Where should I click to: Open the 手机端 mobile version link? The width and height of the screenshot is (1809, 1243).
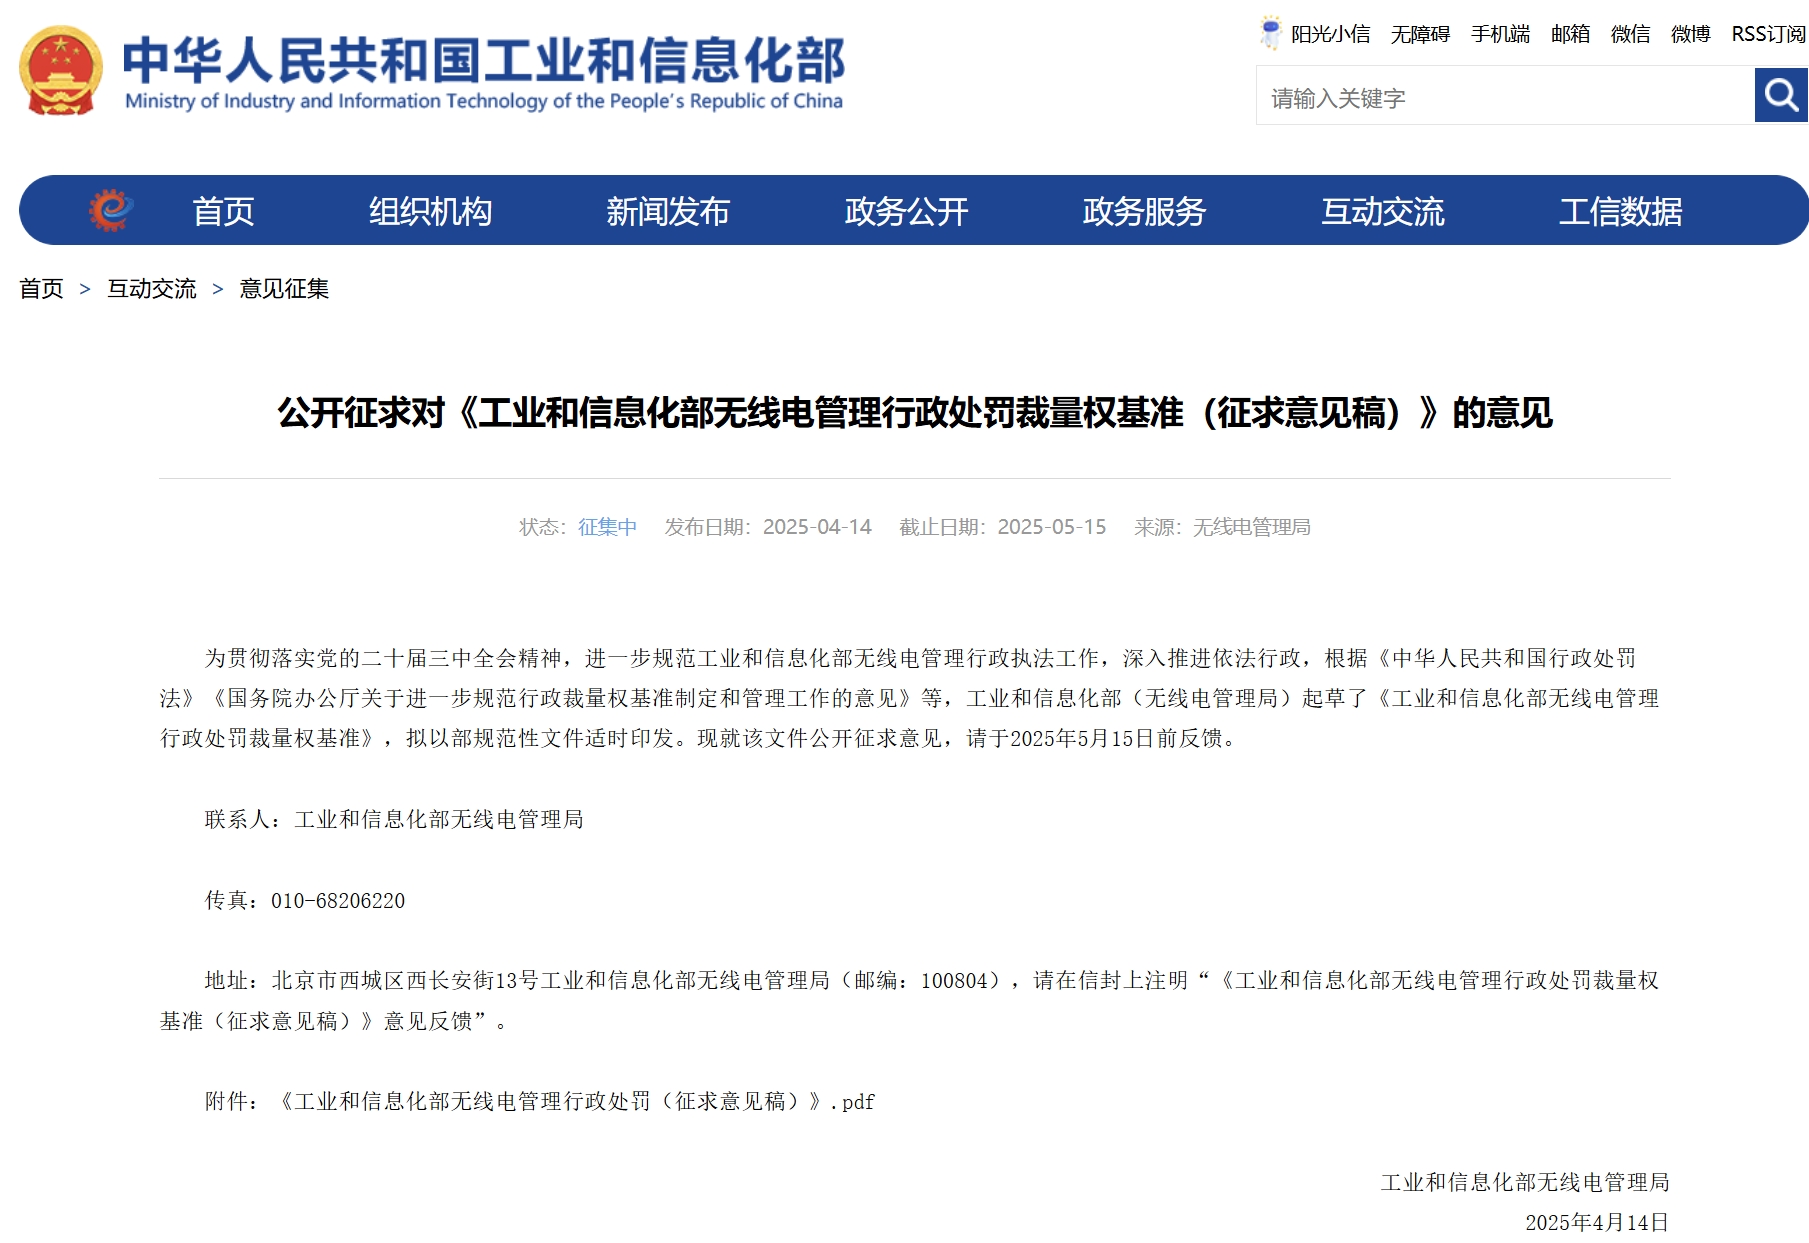[1500, 34]
